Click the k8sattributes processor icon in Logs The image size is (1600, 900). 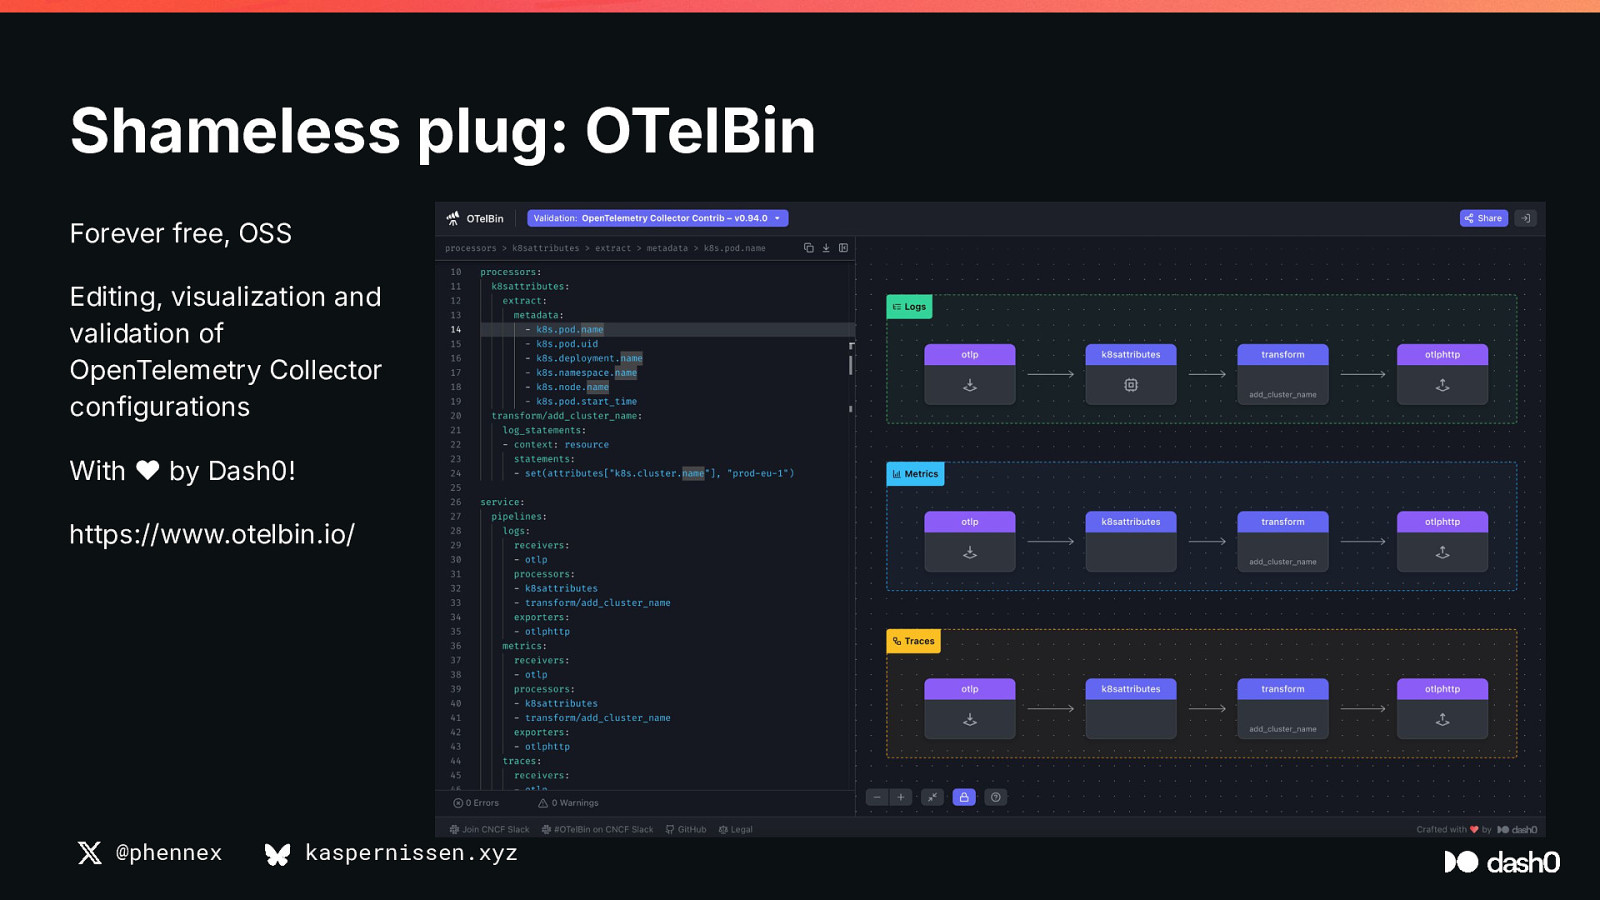click(1131, 385)
